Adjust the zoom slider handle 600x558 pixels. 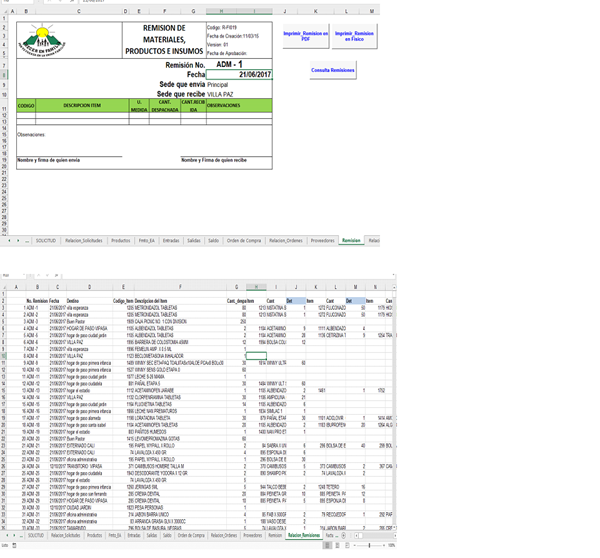tap(369, 545)
